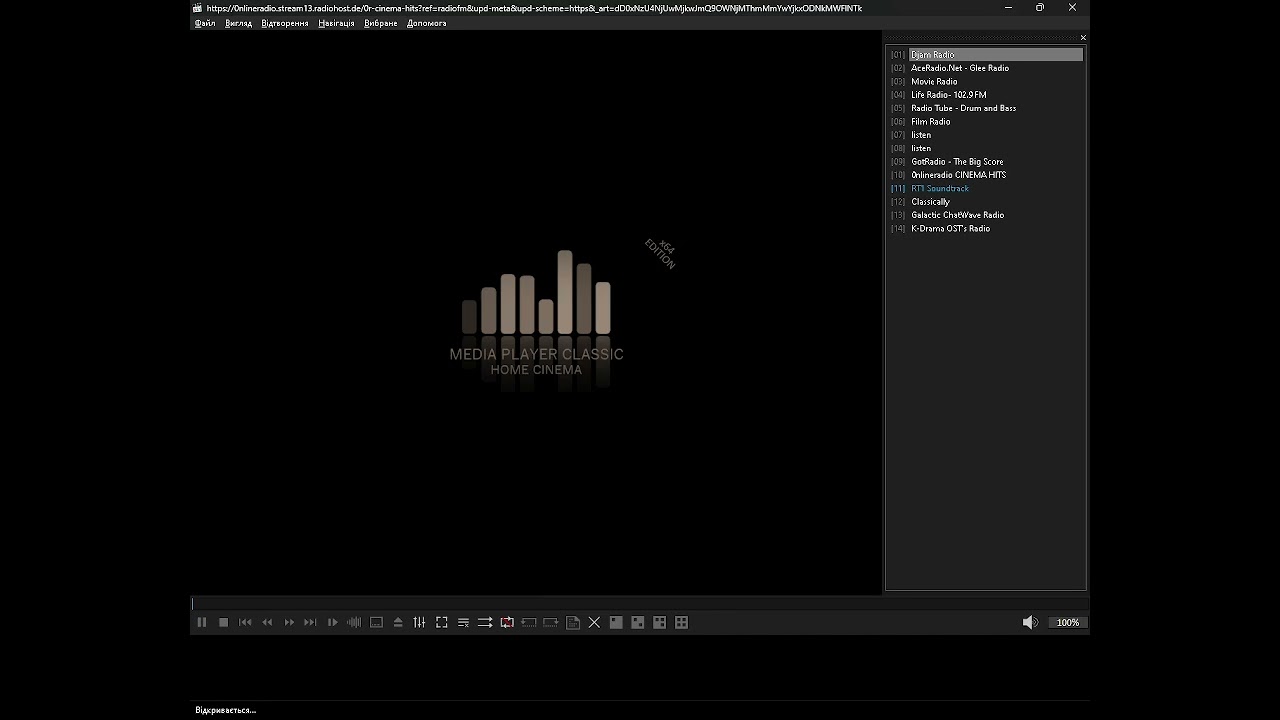Image resolution: width=1280 pixels, height=720 pixels.
Task: Restore down the player window
Action: tap(1040, 8)
